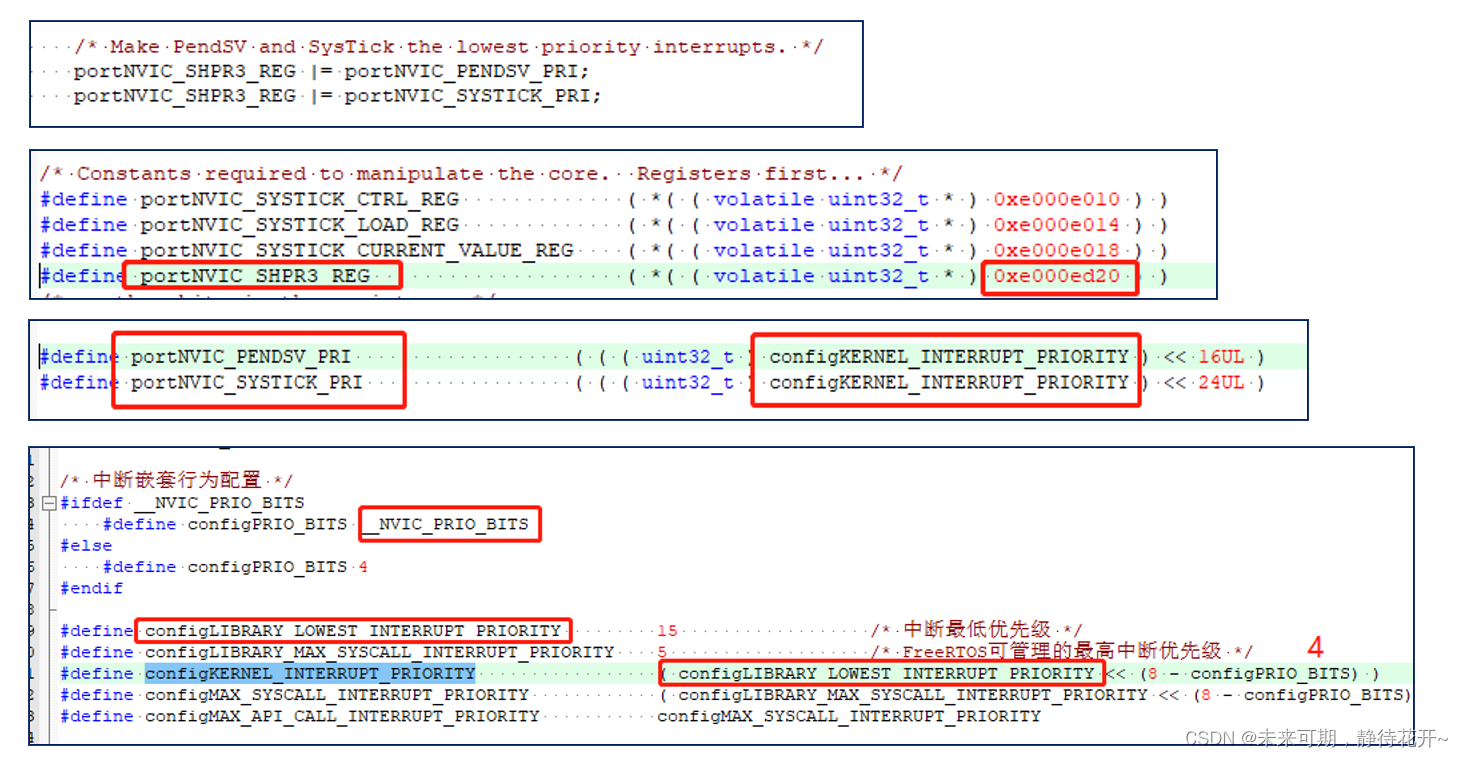Click the #else preprocessor directive
1463x757 pixels.
click(86, 545)
